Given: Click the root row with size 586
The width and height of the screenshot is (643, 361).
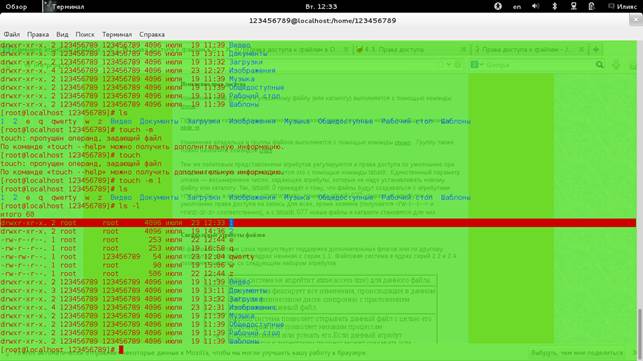Looking at the screenshot, I should (117, 274).
